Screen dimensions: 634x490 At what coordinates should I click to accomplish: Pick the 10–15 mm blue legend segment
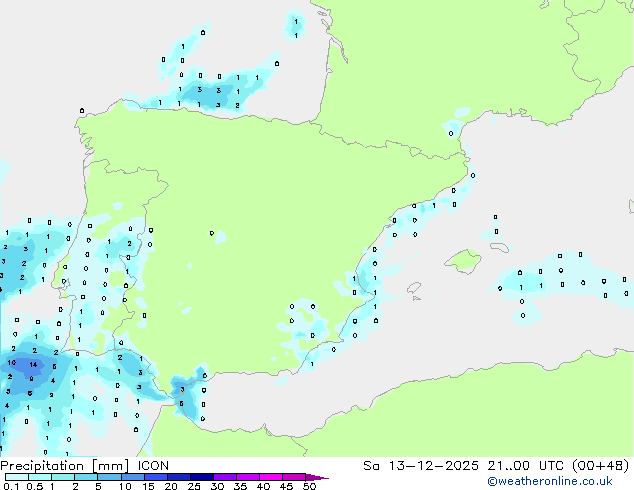point(132,477)
